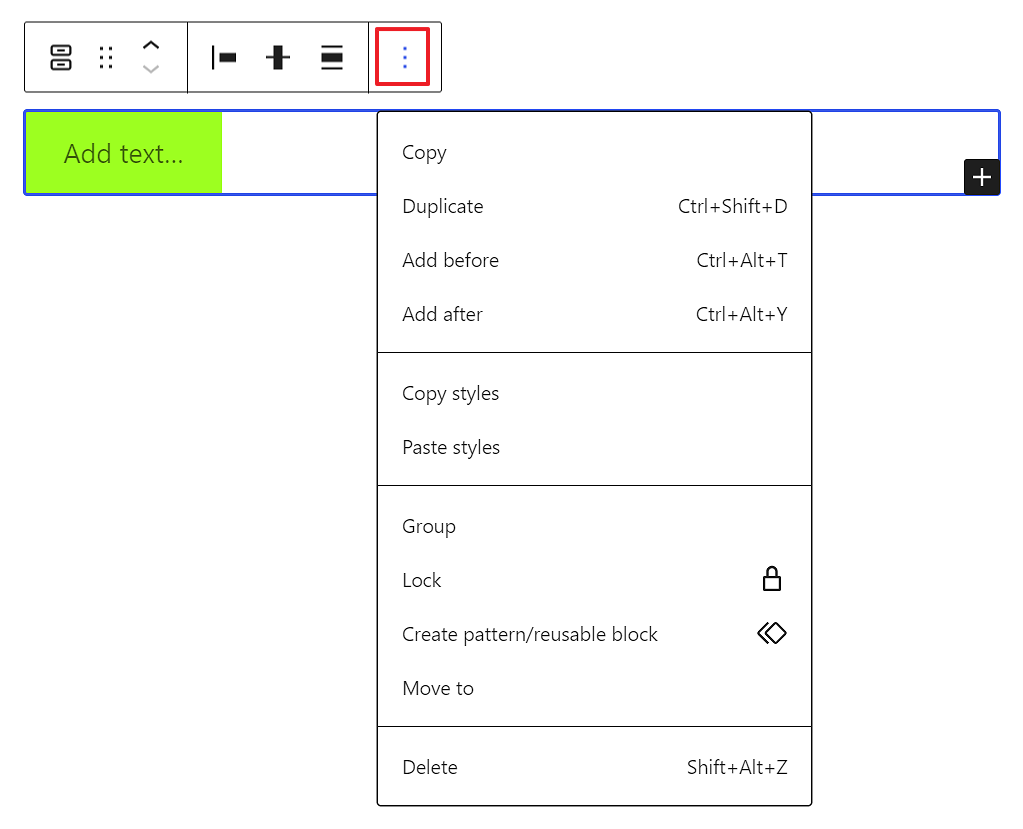Click the block drag handle icon
Screen dimensions: 1023x829
tap(106, 57)
